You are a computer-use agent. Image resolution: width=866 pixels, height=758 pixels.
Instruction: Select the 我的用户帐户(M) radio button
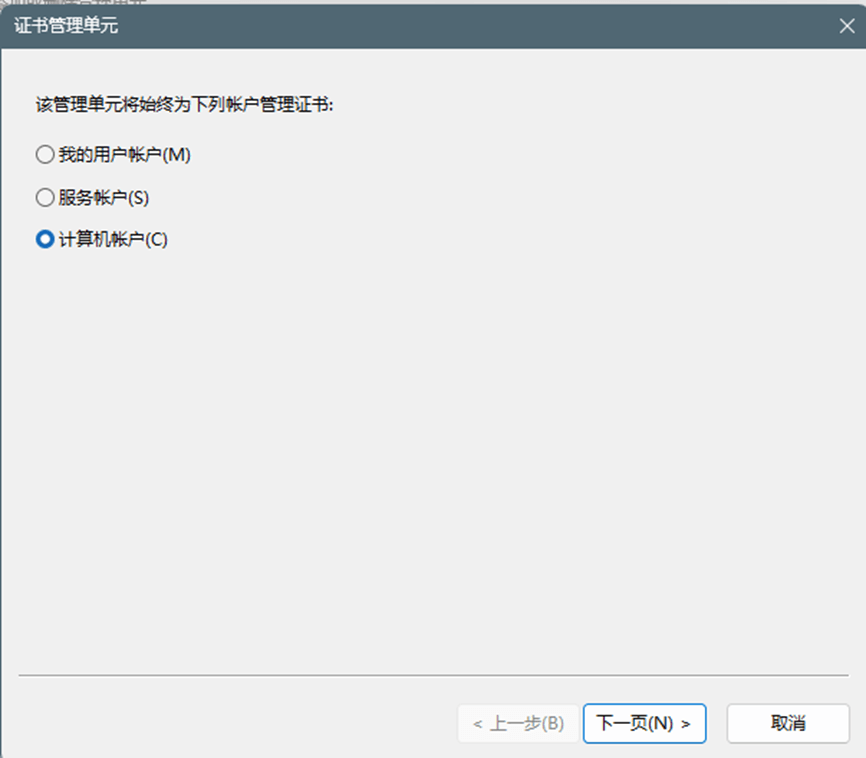tap(113, 155)
